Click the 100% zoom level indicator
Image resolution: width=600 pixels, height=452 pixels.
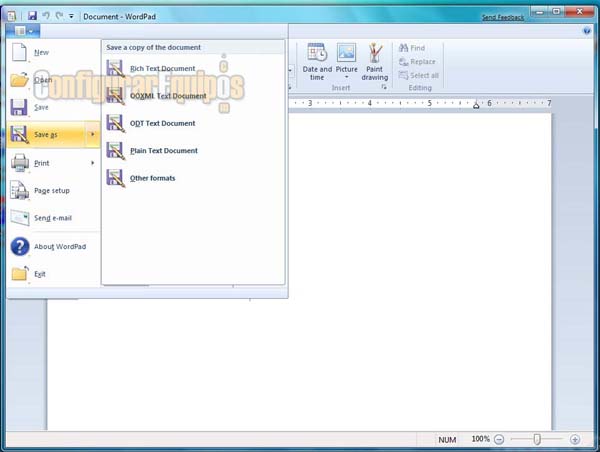pos(481,439)
